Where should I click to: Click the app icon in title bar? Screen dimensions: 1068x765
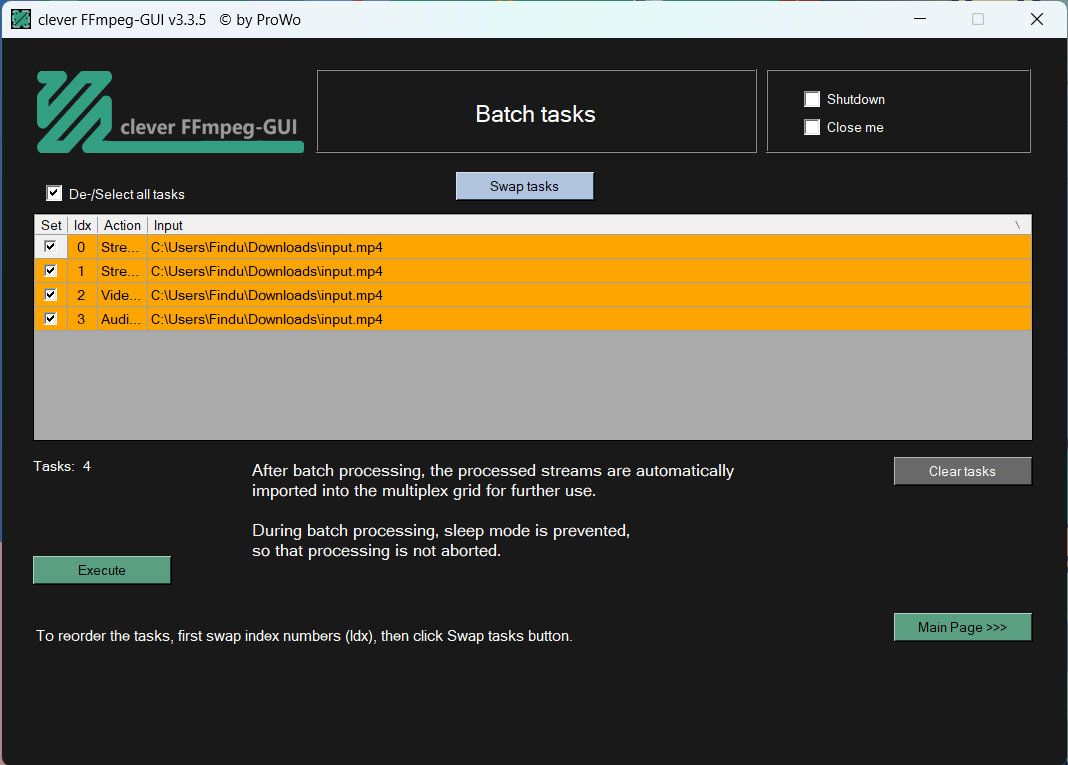click(21, 19)
